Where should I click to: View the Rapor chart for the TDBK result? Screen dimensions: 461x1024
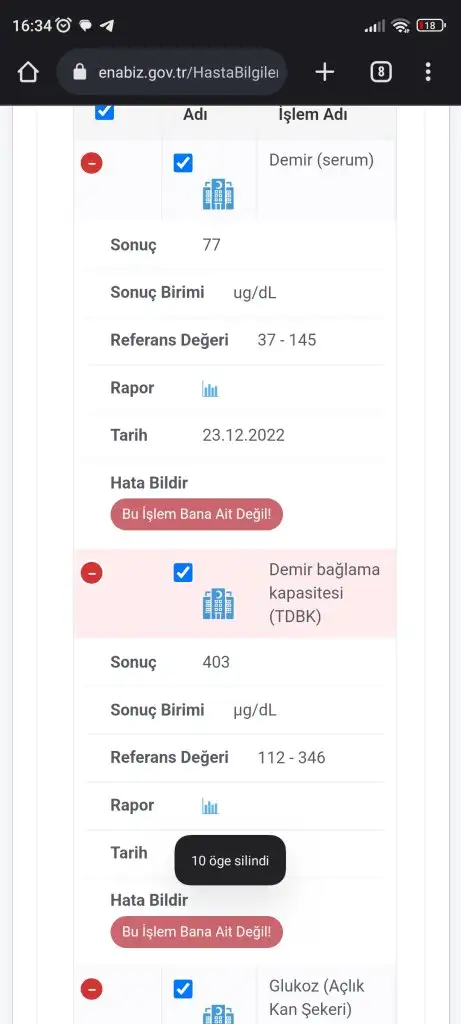[x=210, y=807]
